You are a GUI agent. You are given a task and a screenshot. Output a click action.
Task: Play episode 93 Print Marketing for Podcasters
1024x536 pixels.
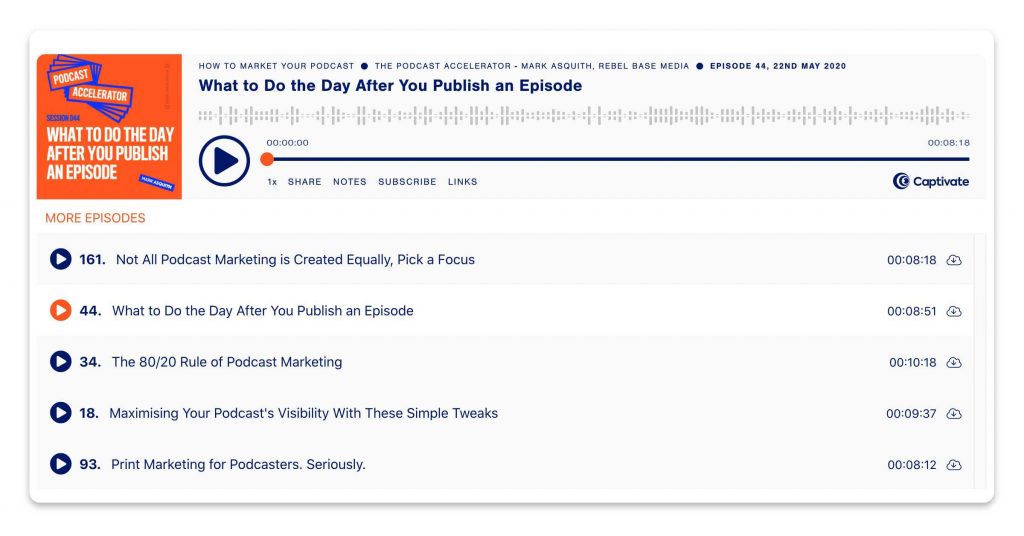pyautogui.click(x=61, y=464)
